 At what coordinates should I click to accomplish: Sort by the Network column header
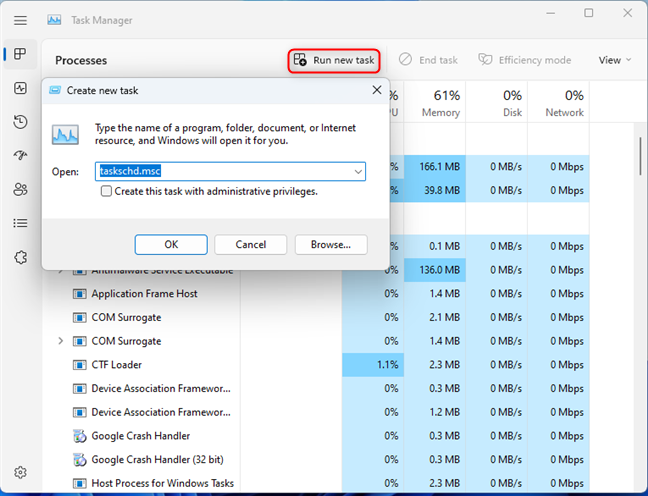[559, 102]
